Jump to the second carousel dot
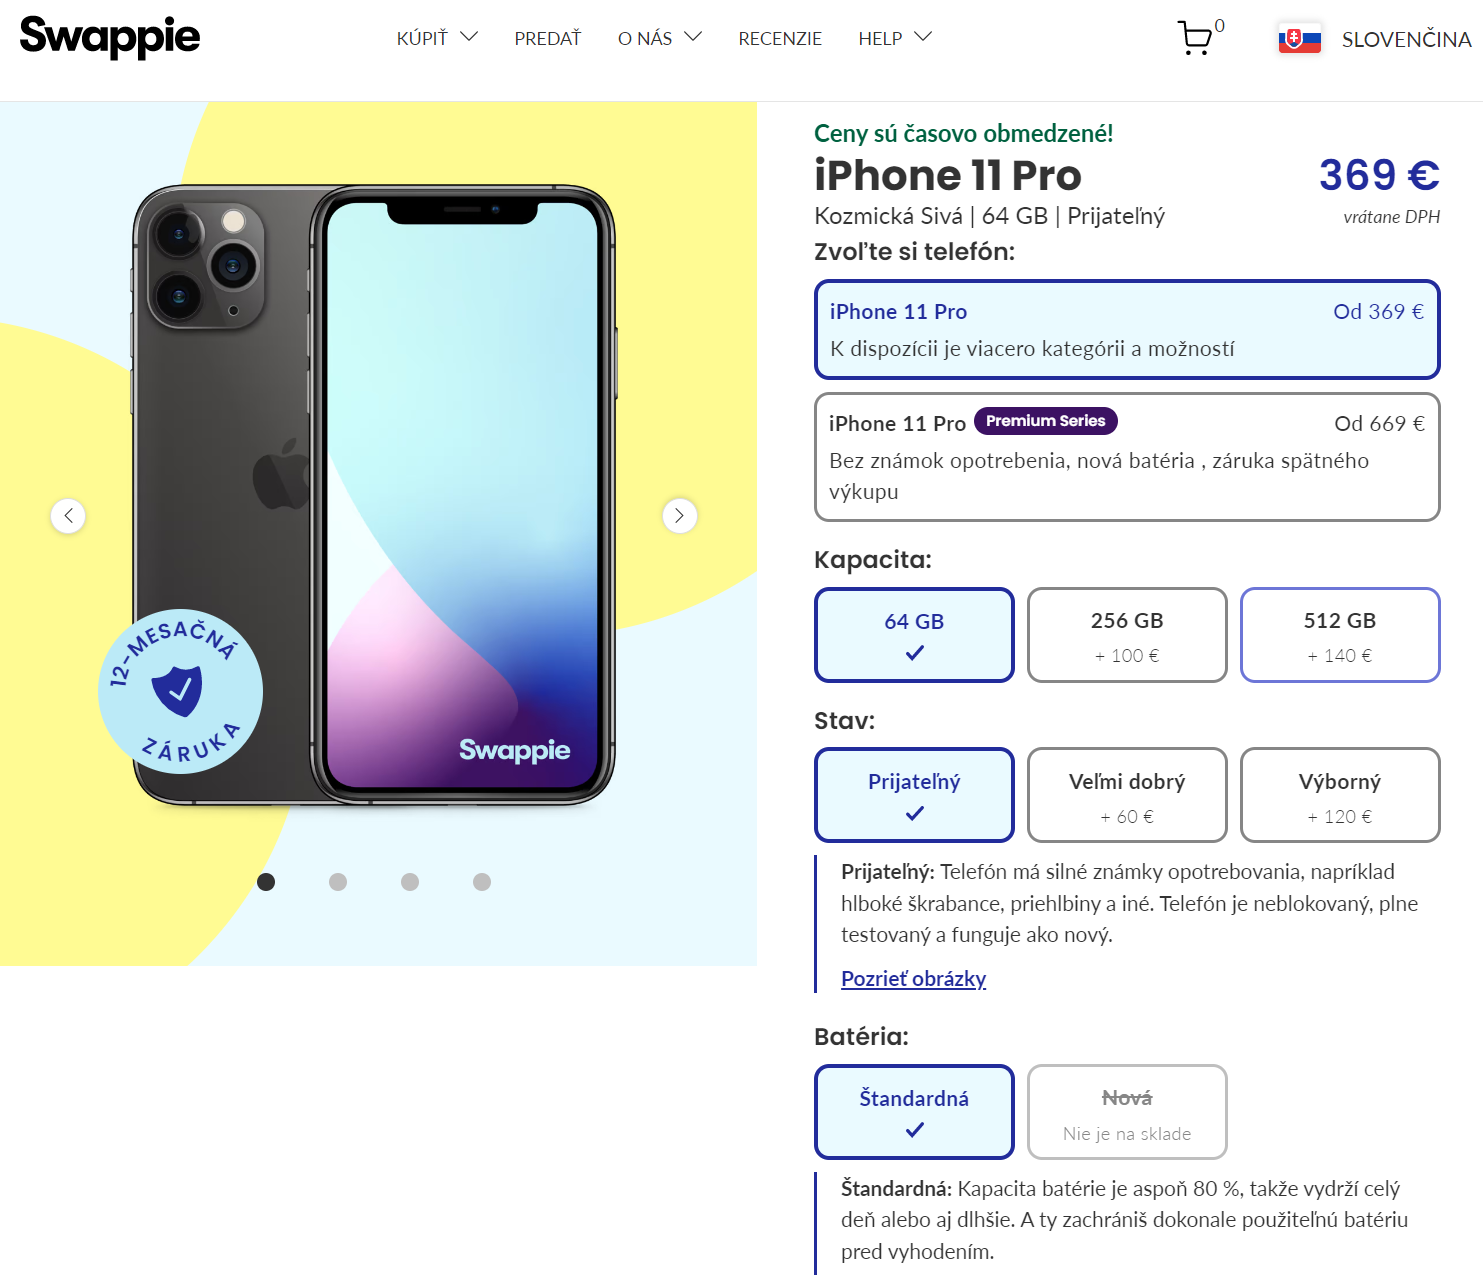1483x1275 pixels. (x=338, y=882)
